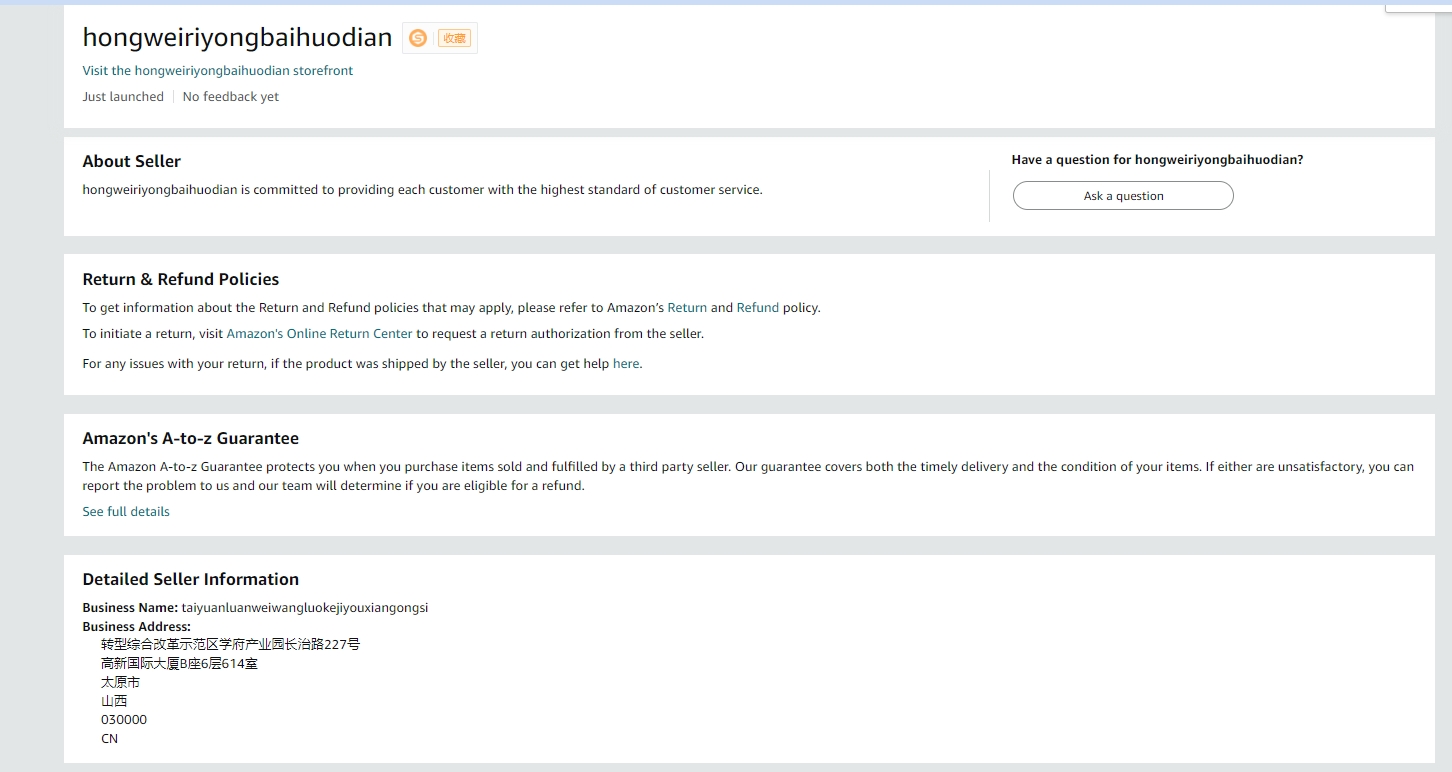Click the Return & Refund Policies heading
This screenshot has height=772, width=1452.
(181, 279)
